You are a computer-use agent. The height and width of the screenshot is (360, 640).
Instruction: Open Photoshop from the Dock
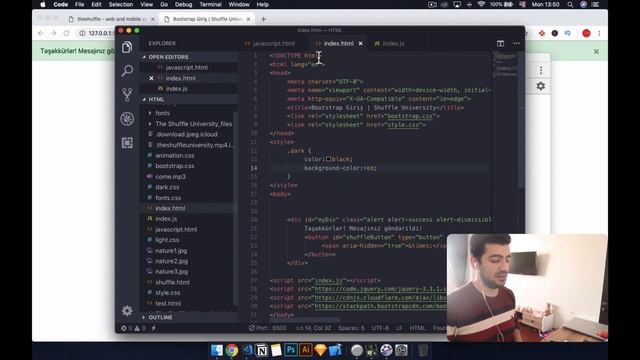(x=291, y=350)
